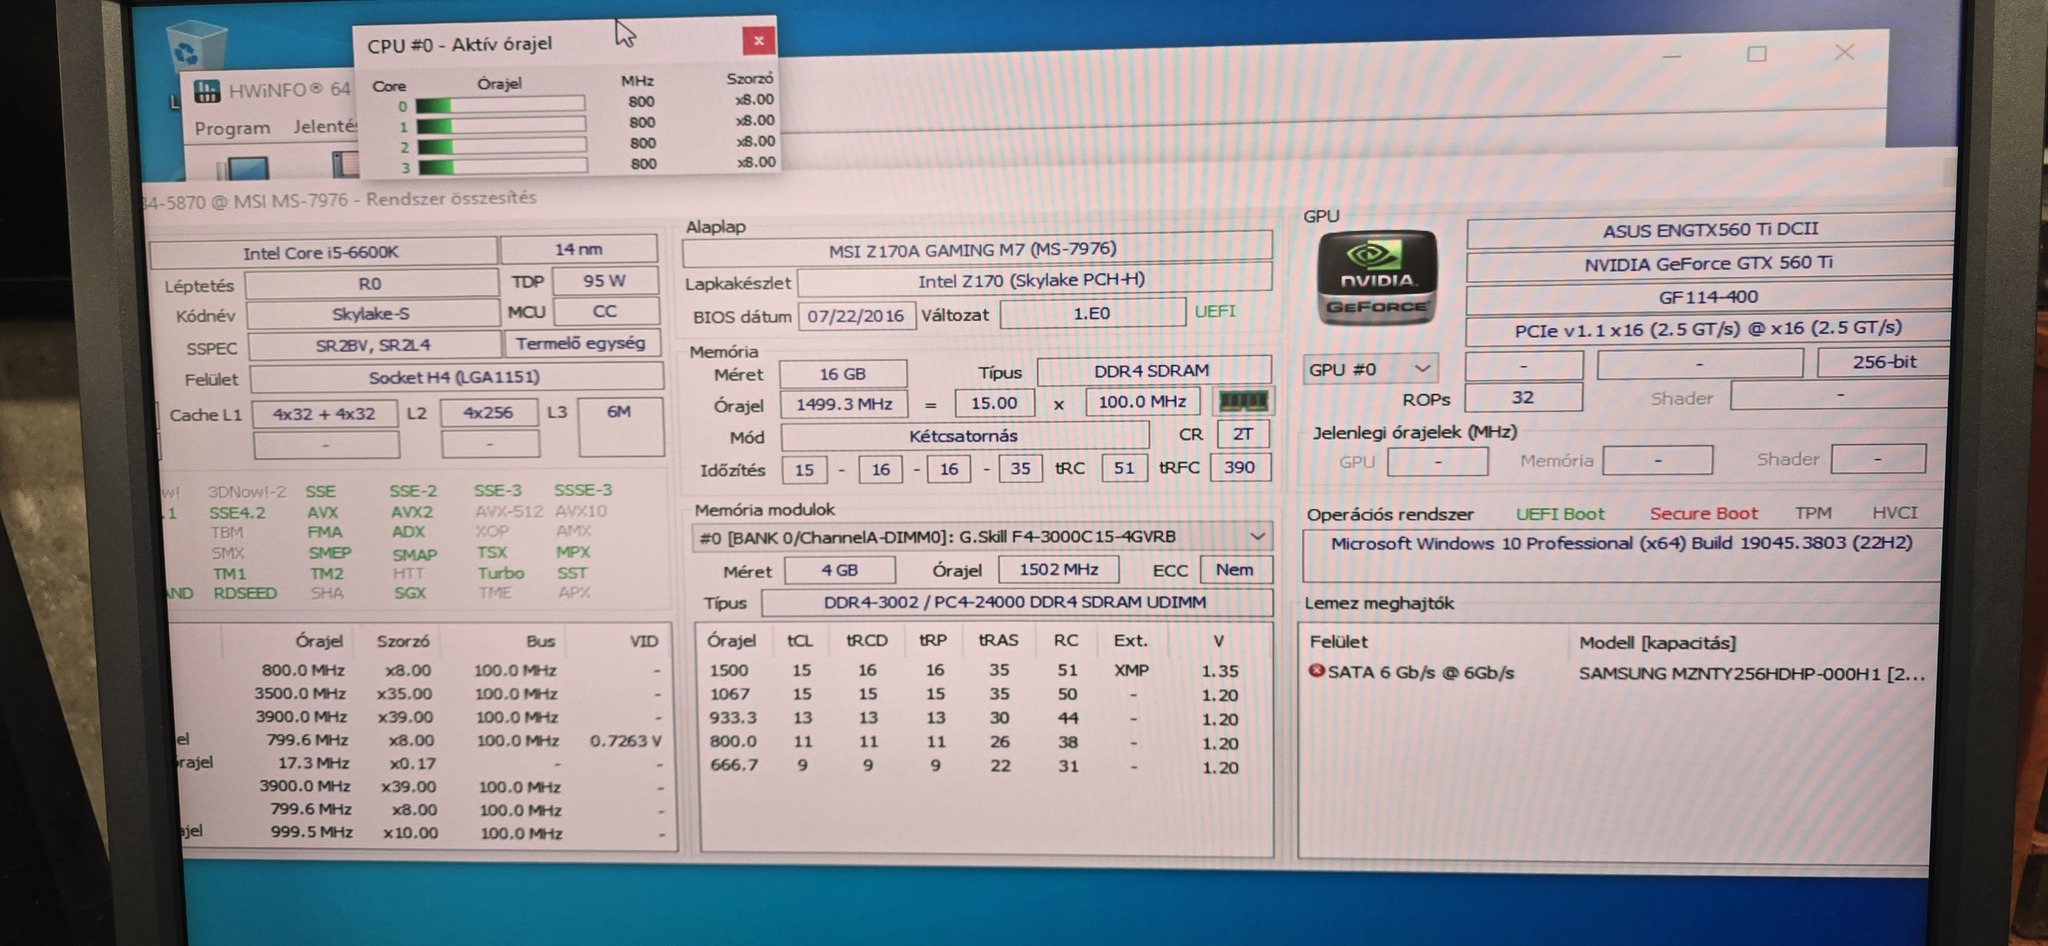Click the NVIDIA GeForce logo

(x=1377, y=277)
